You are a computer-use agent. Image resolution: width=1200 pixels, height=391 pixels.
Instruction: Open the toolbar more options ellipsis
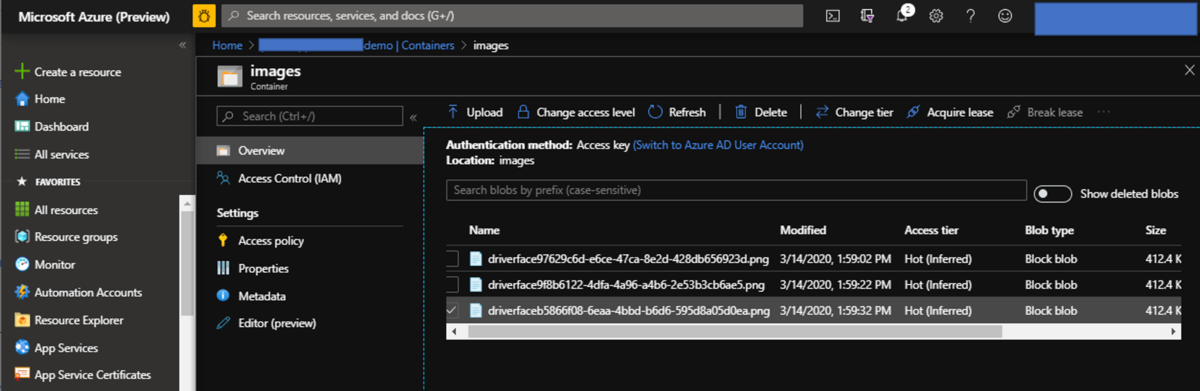1104,112
